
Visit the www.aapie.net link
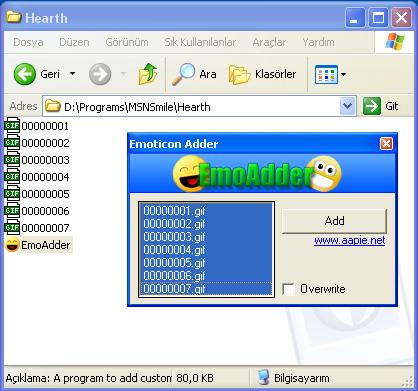[350, 240]
